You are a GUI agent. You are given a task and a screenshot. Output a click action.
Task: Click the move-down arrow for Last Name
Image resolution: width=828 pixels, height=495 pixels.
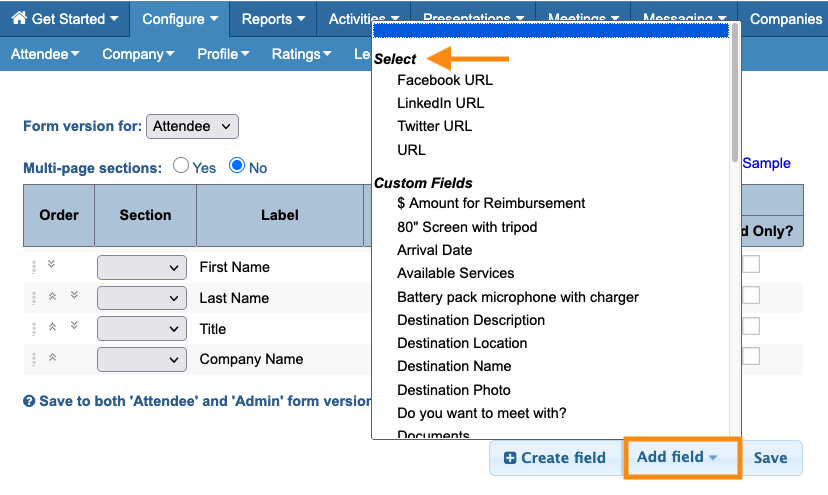(x=73, y=296)
